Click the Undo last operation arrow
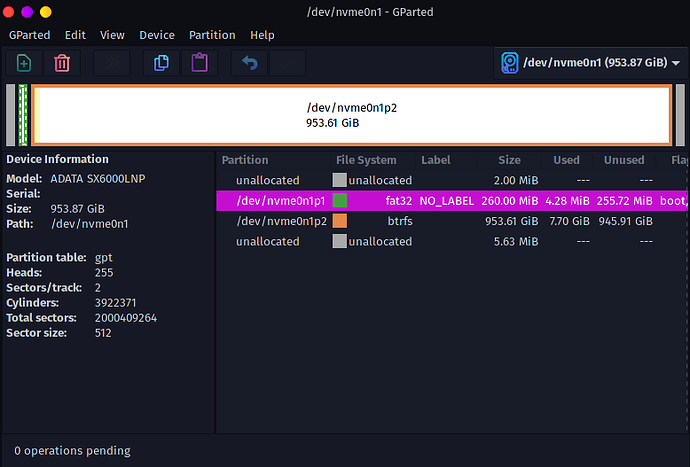Screen dimensions: 690x467 click(x=249, y=63)
